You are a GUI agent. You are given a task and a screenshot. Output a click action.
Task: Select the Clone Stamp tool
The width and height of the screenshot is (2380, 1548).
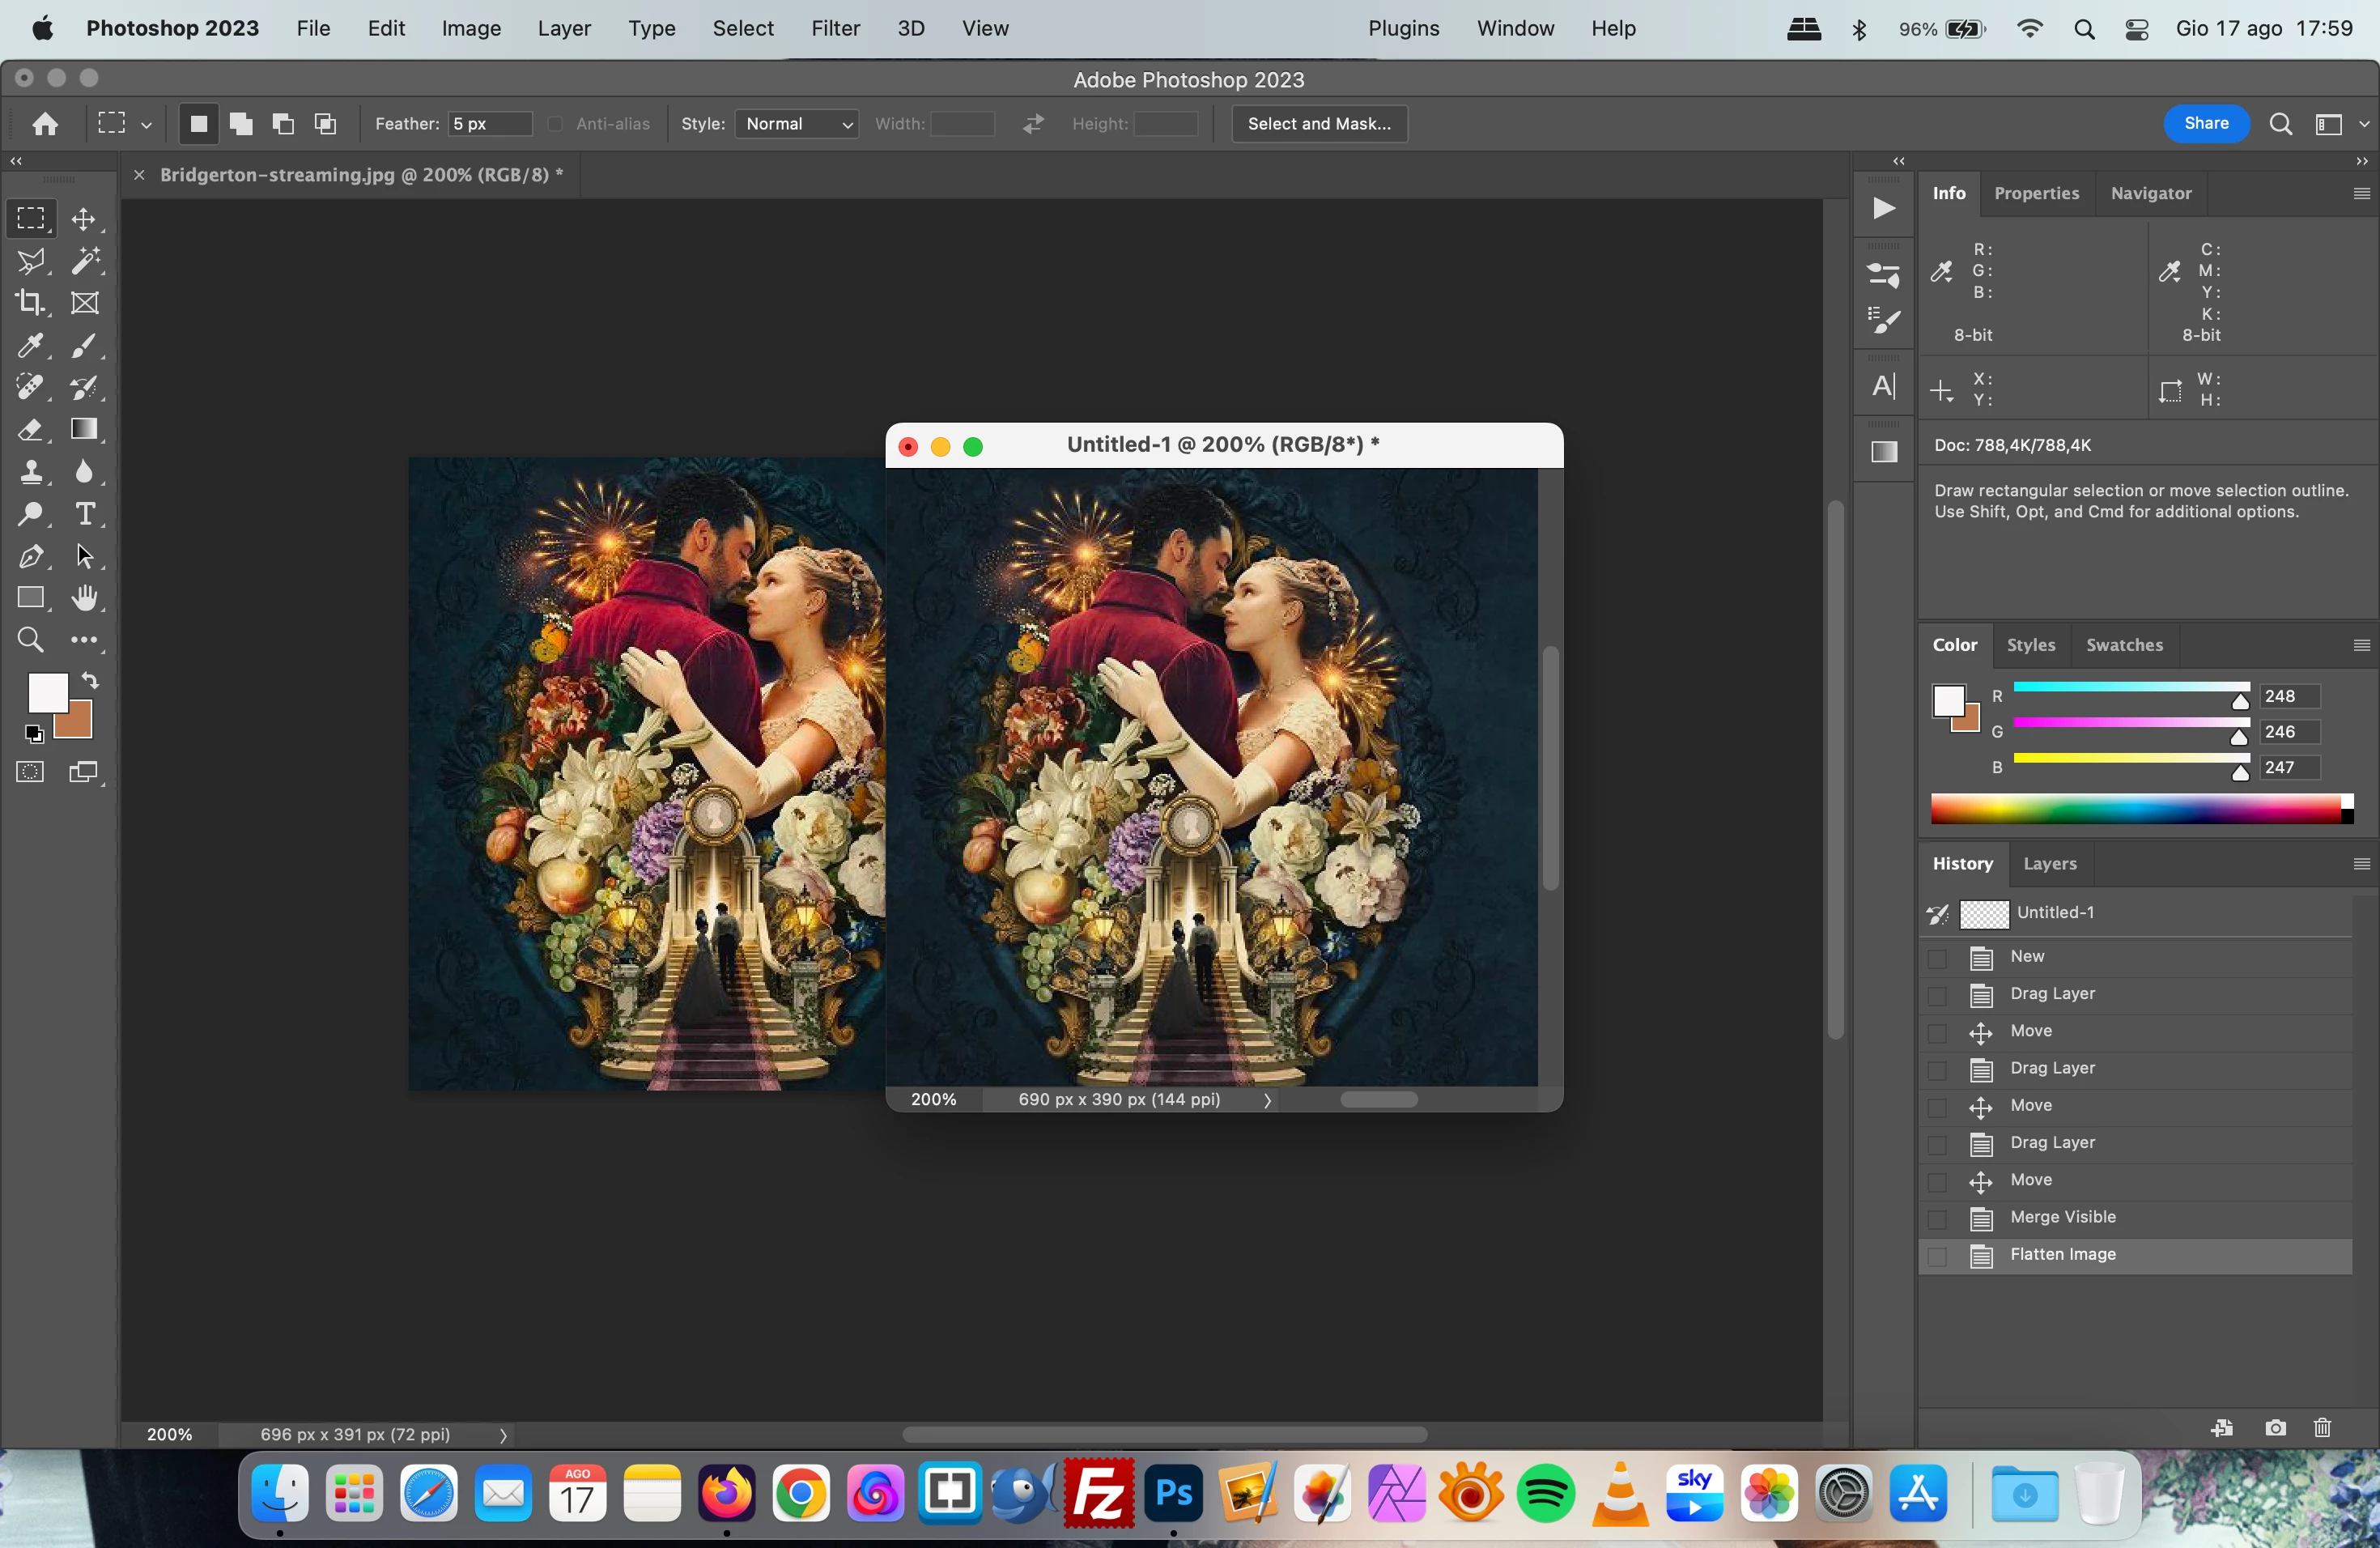[30, 472]
